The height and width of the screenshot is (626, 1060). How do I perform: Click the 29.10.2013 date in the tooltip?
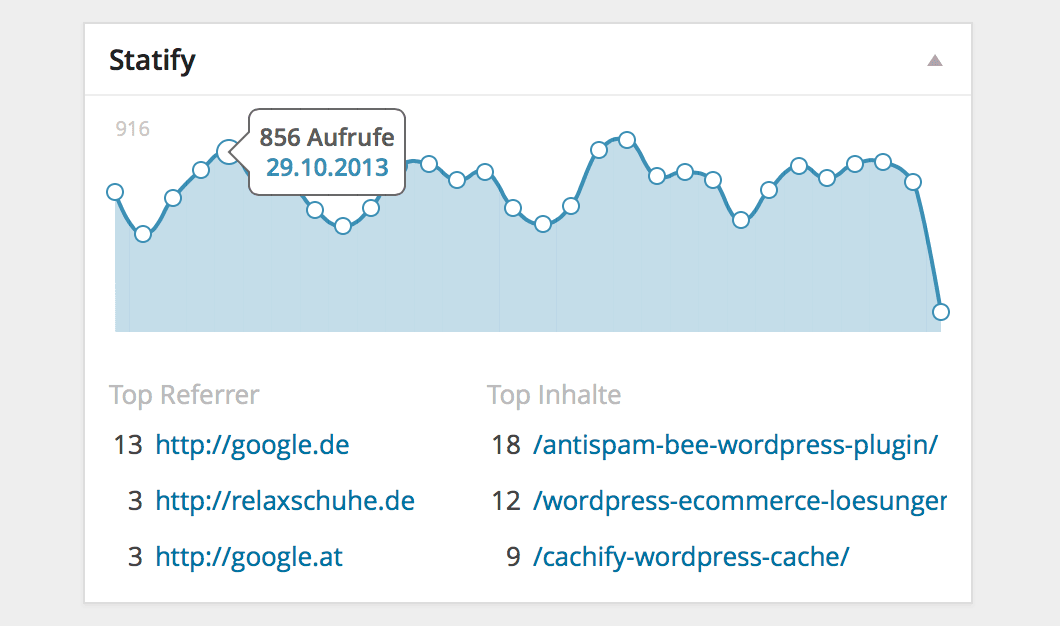(x=327, y=167)
